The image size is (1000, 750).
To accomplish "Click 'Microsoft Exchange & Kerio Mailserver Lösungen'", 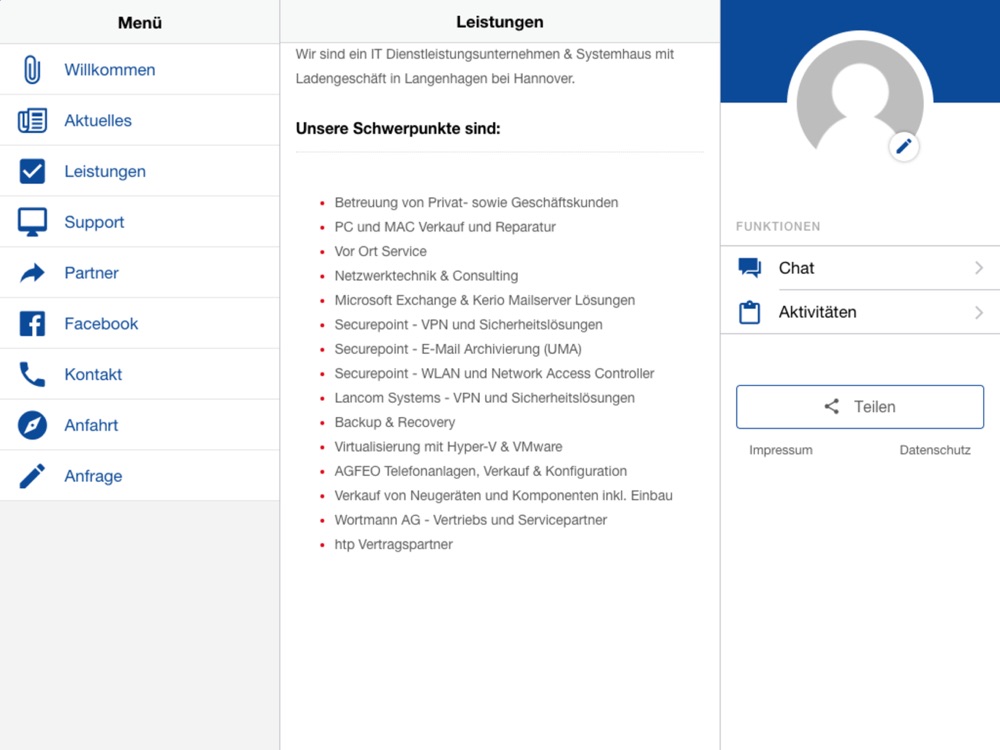I will 485,300.
